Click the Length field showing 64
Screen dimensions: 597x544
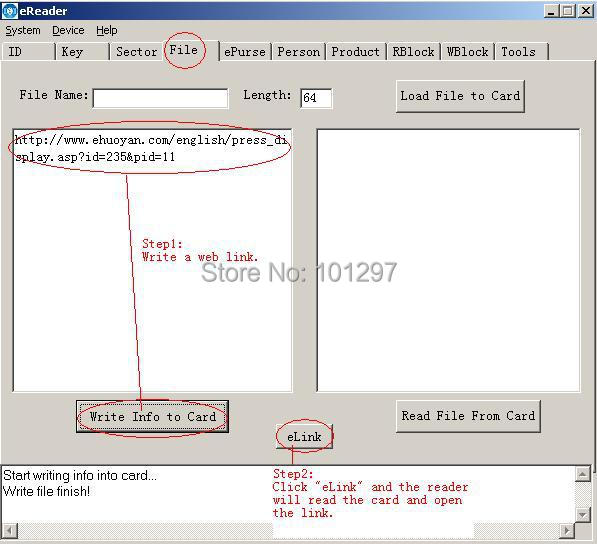tap(316, 99)
